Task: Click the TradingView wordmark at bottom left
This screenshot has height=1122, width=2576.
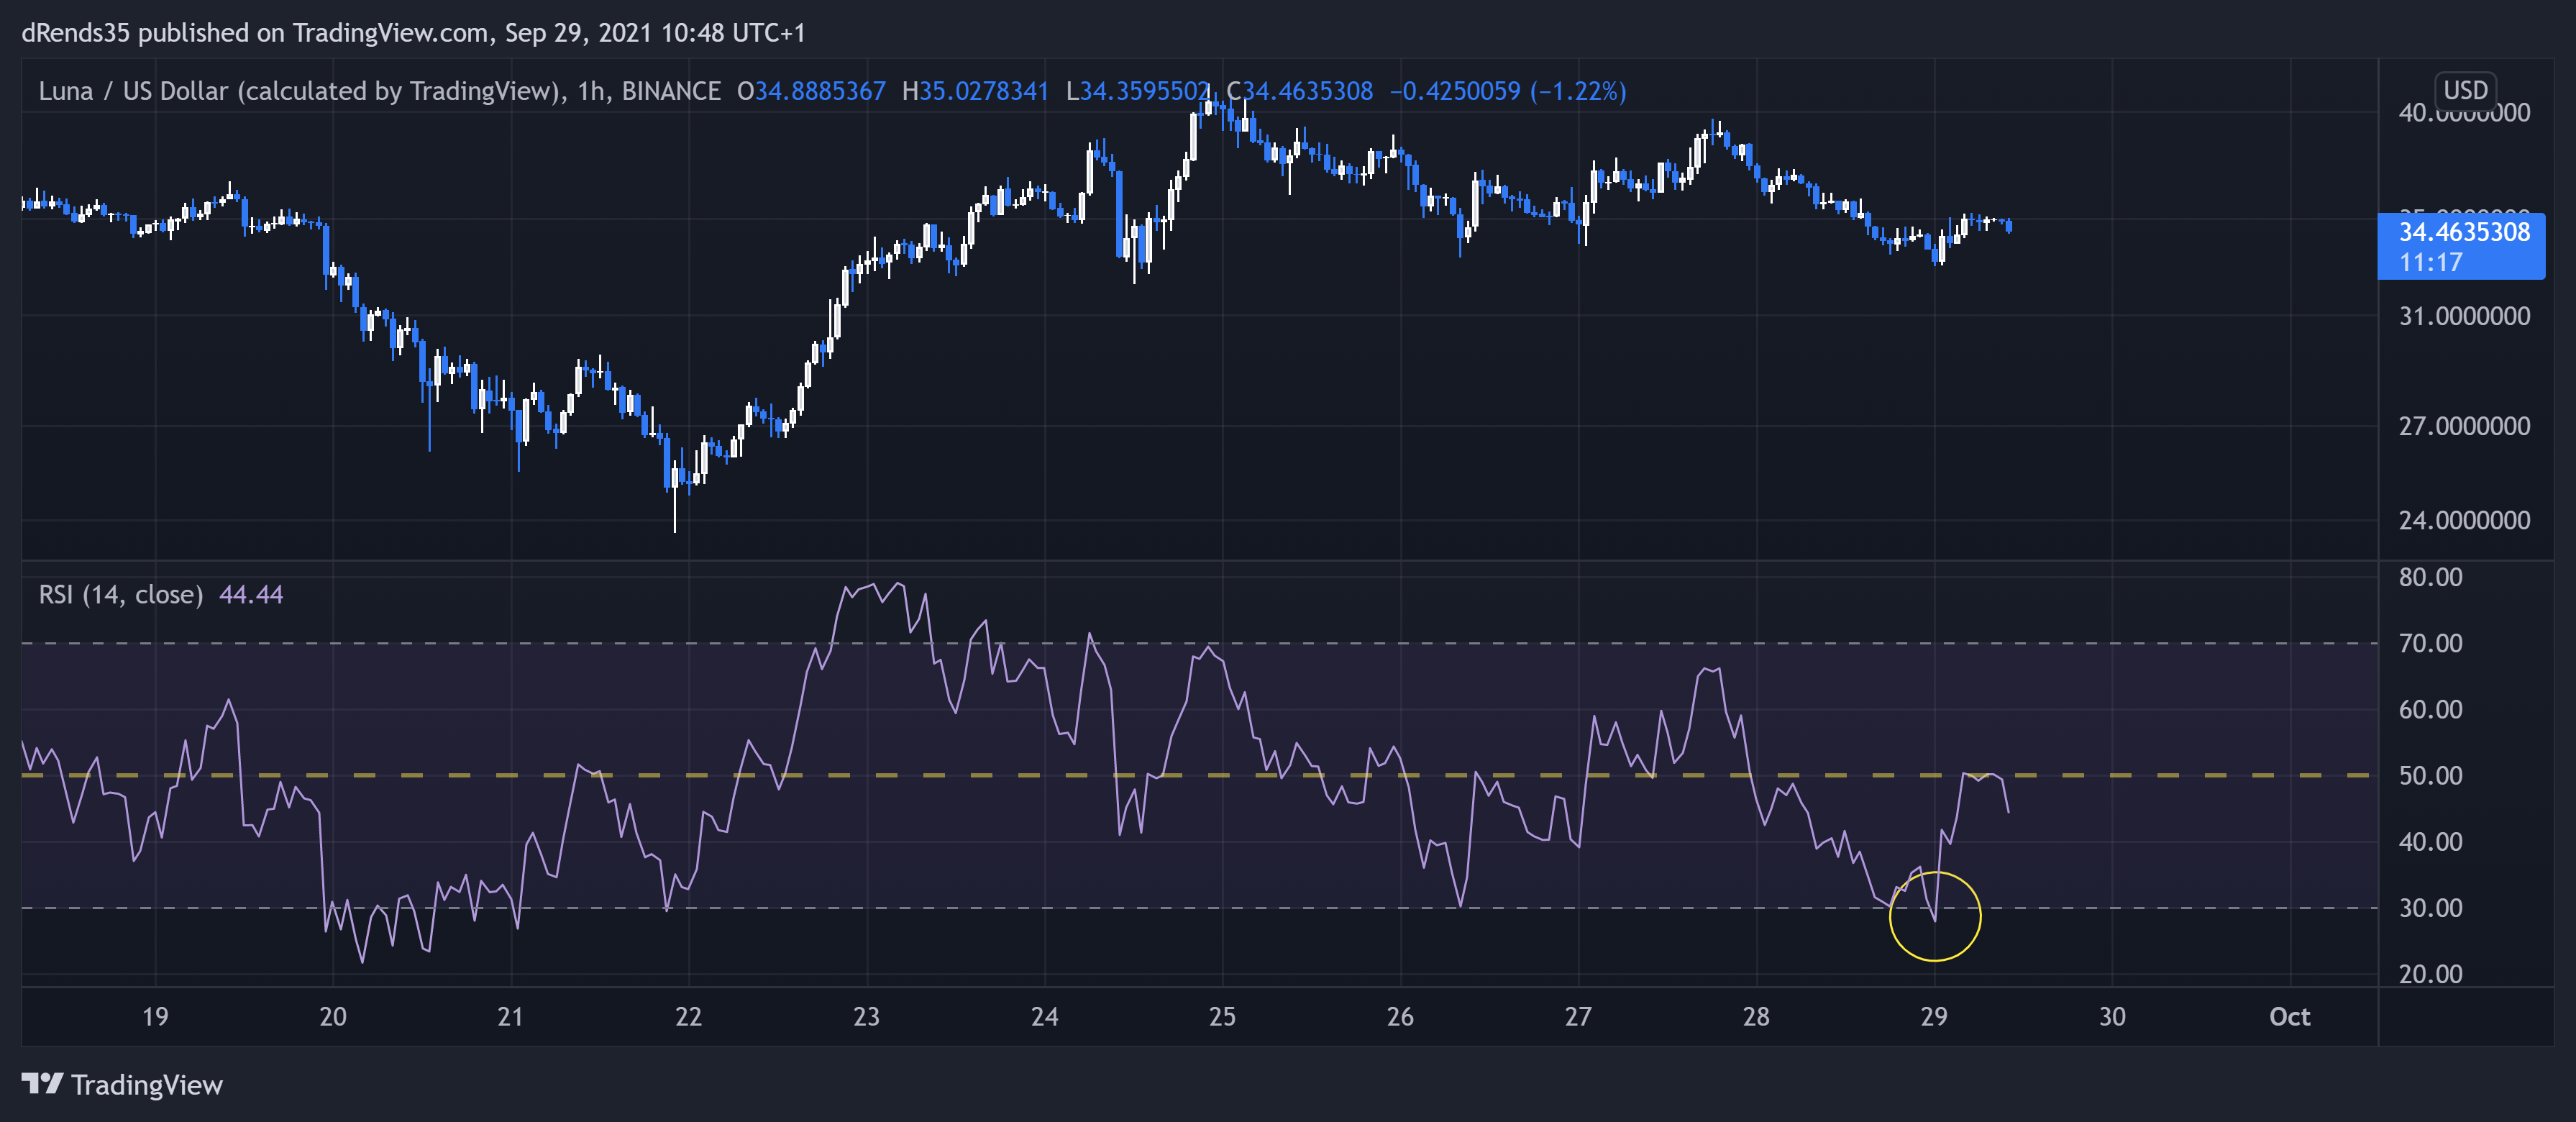Action: pos(147,1085)
